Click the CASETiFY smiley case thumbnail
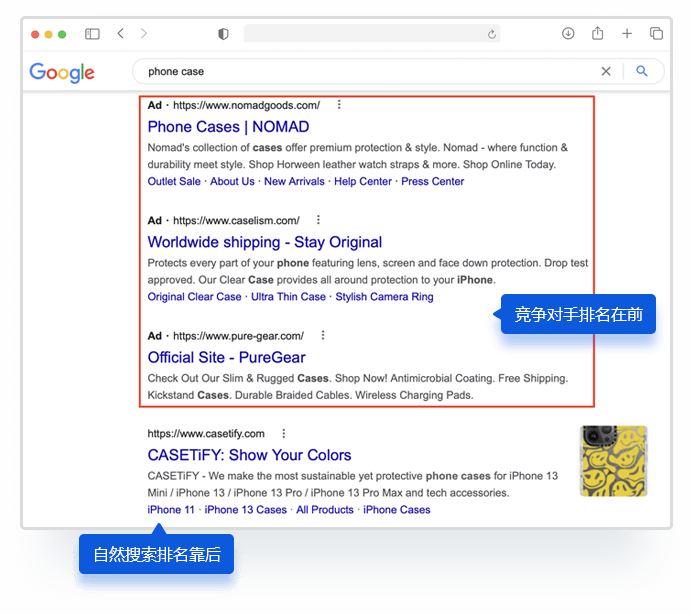Image resolution: width=693 pixels, height=614 pixels. (613, 461)
